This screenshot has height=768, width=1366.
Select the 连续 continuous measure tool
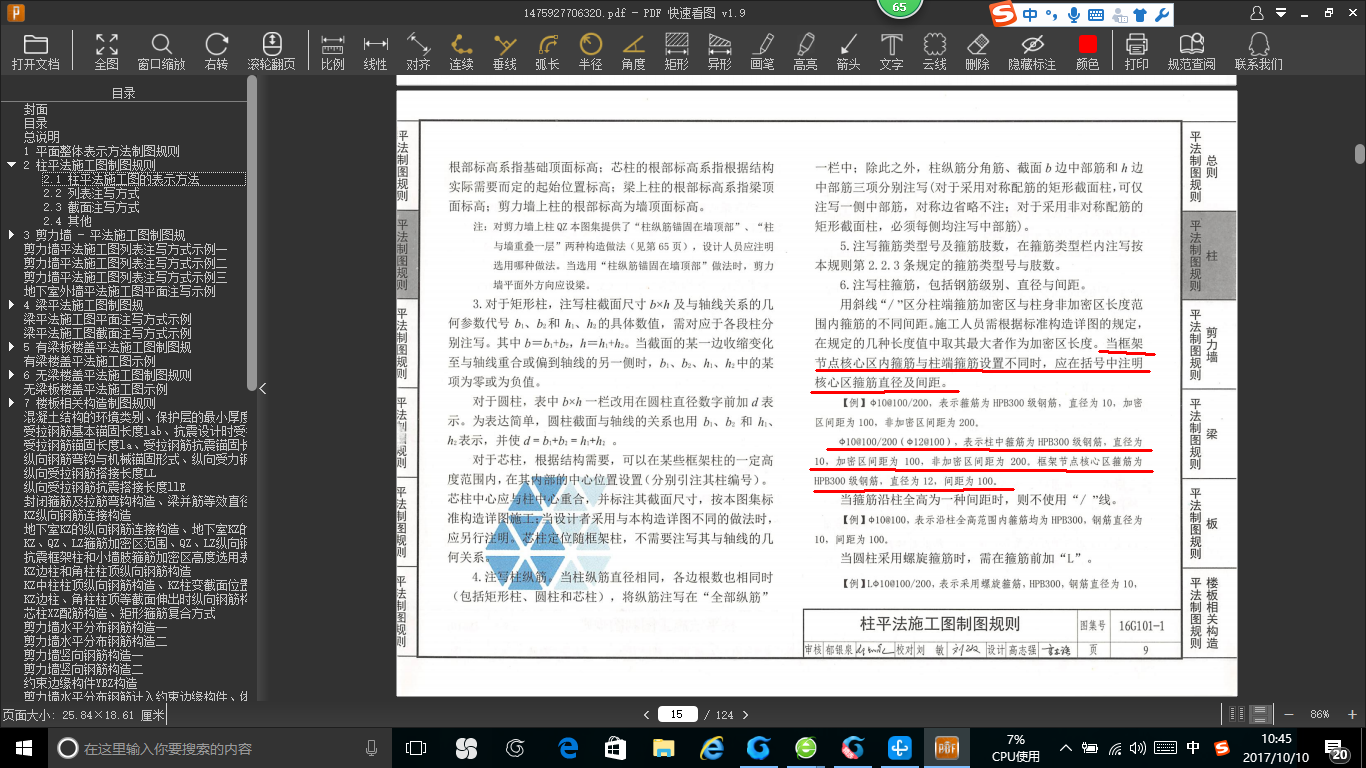tap(461, 52)
